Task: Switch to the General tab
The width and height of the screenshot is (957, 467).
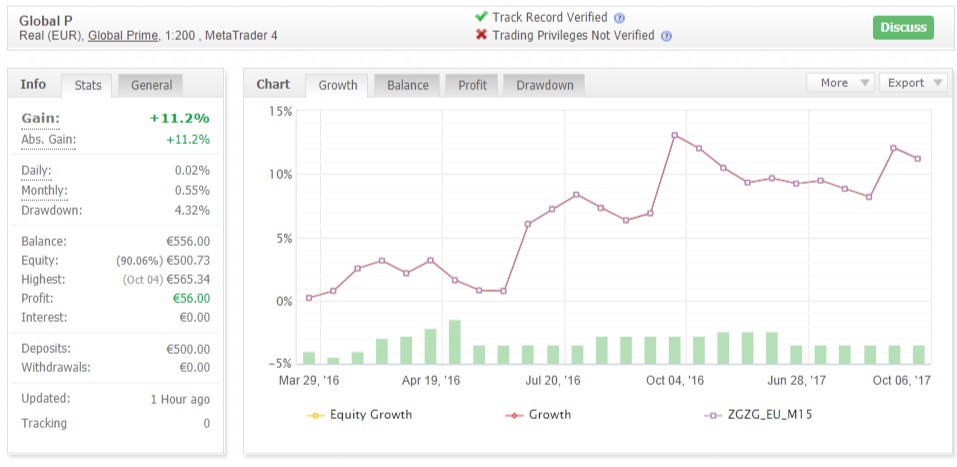Action: (x=151, y=85)
